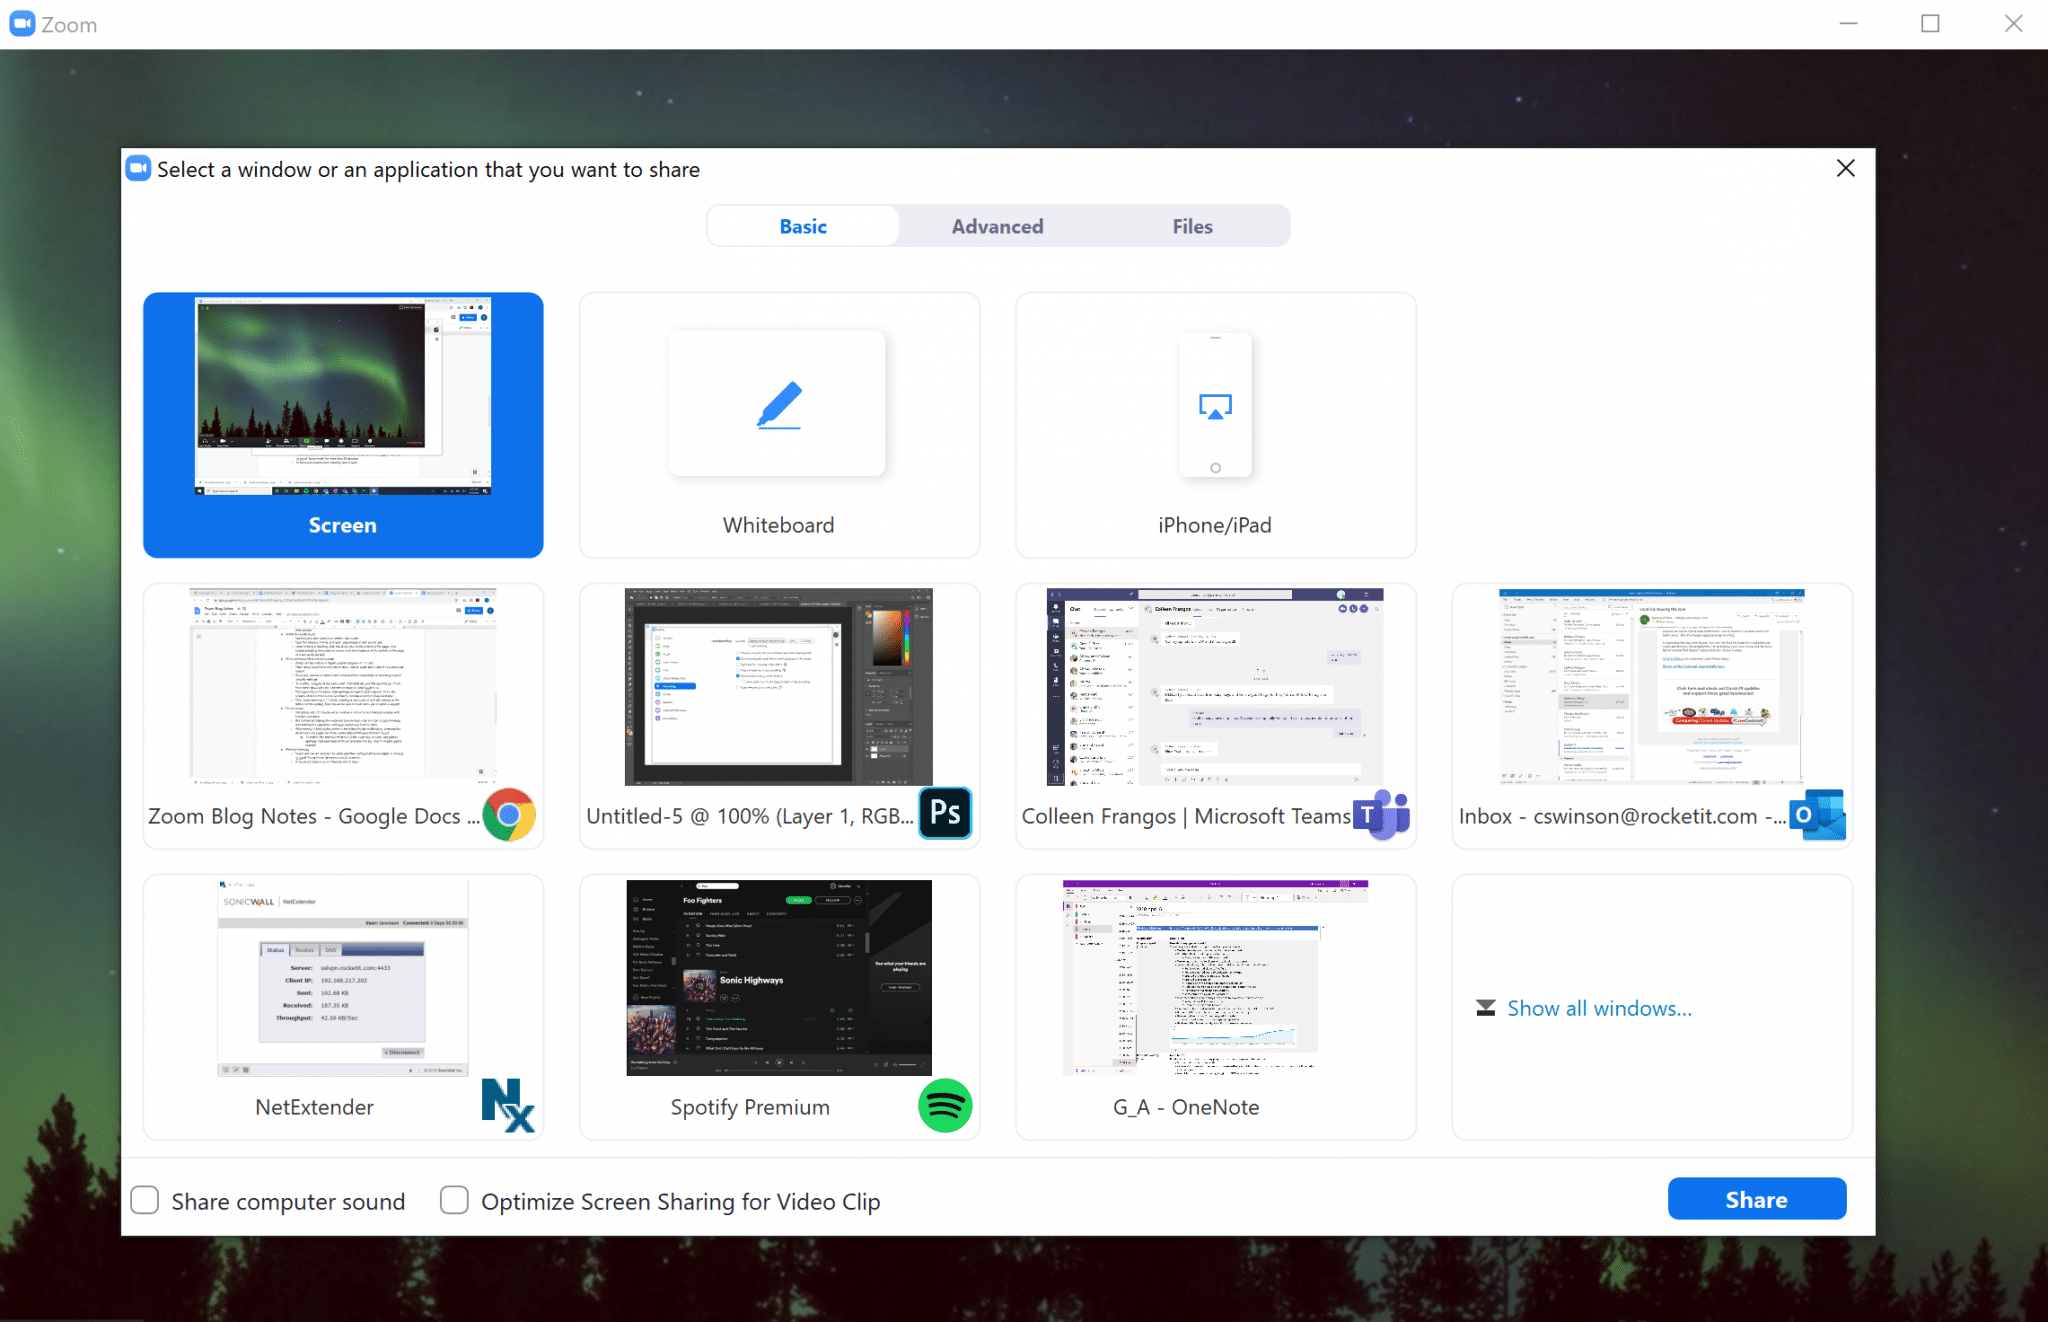Viewport: 2048px width, 1322px height.
Task: Minimize the Zoom main window
Action: 1849,24
